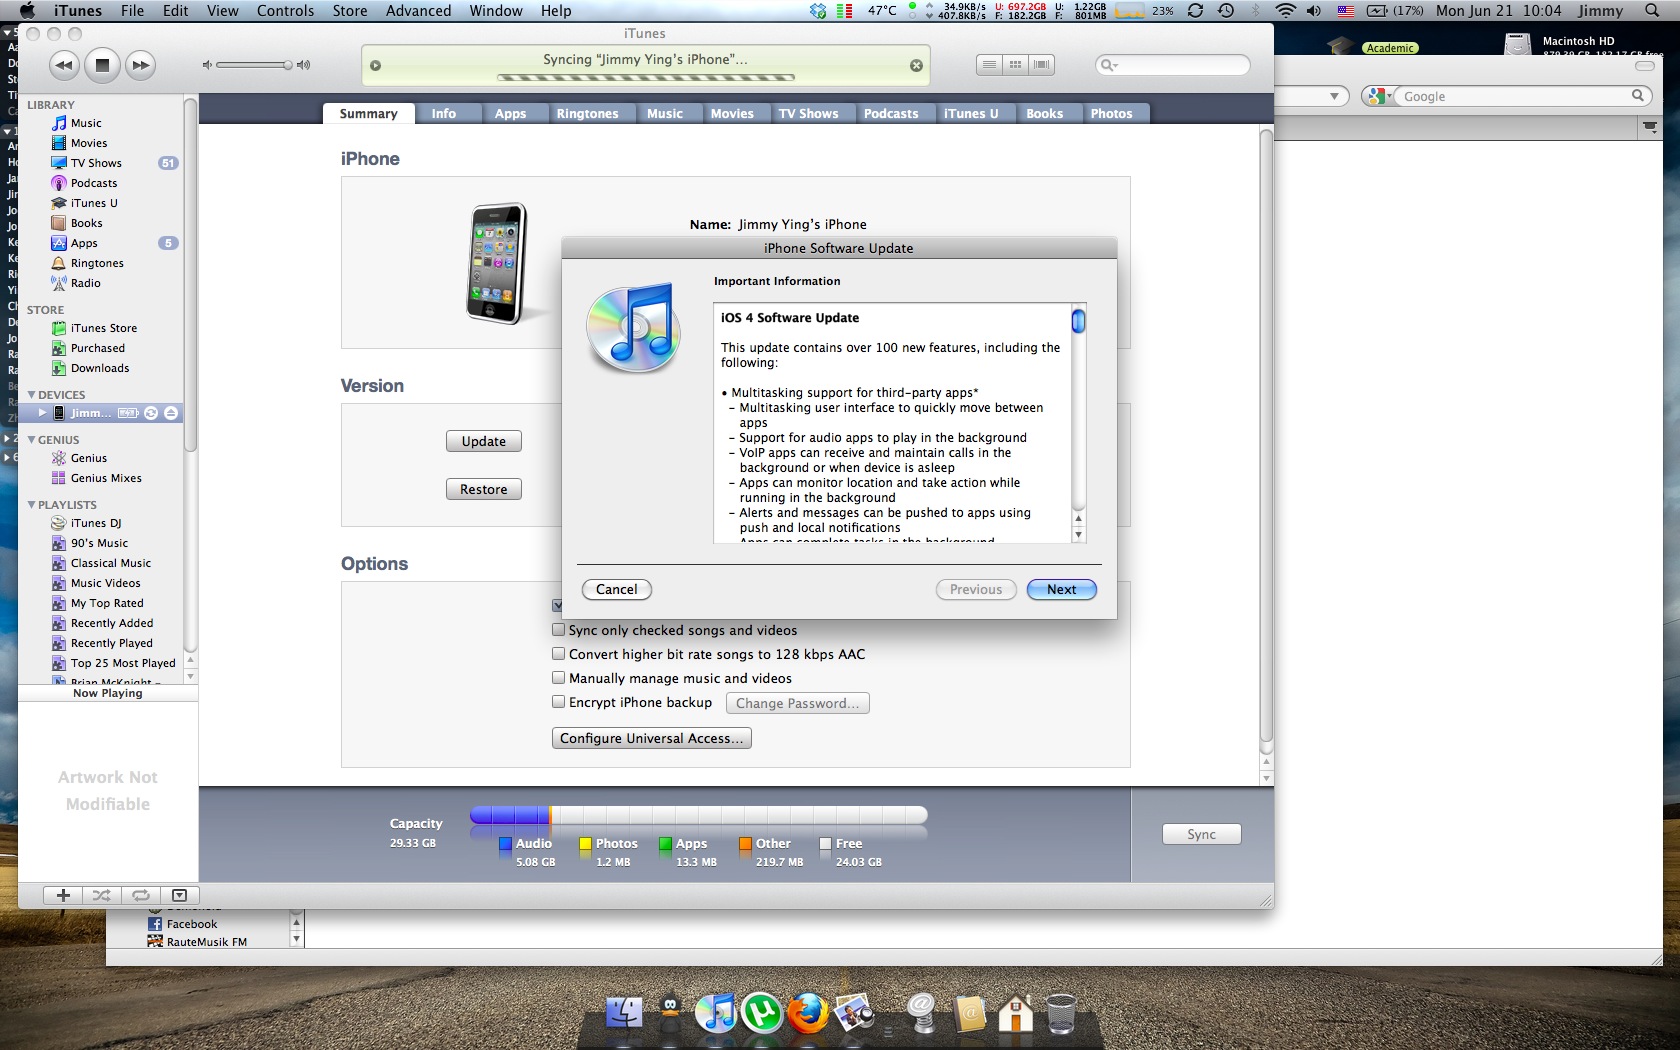
Task: Click Next in the Software Update dialog
Action: (x=1062, y=590)
